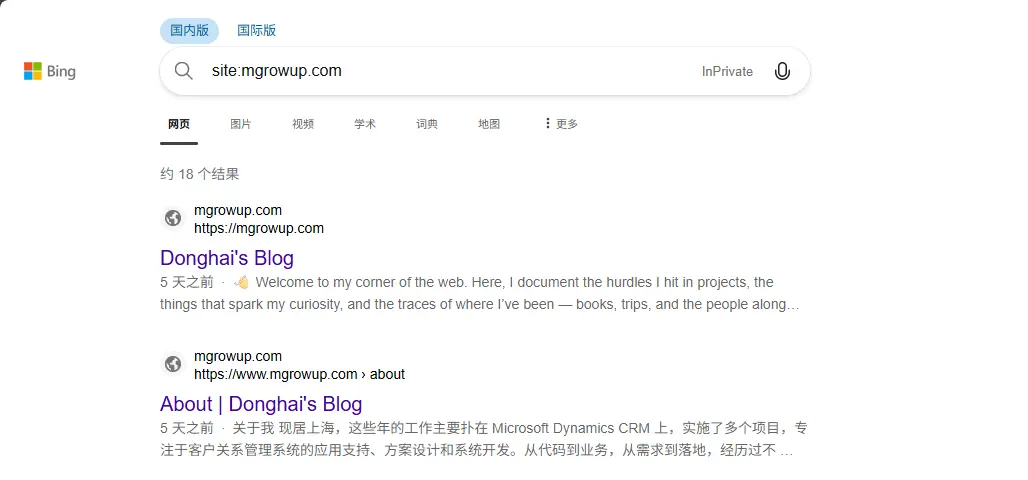Select the 词典 tab

click(x=427, y=124)
